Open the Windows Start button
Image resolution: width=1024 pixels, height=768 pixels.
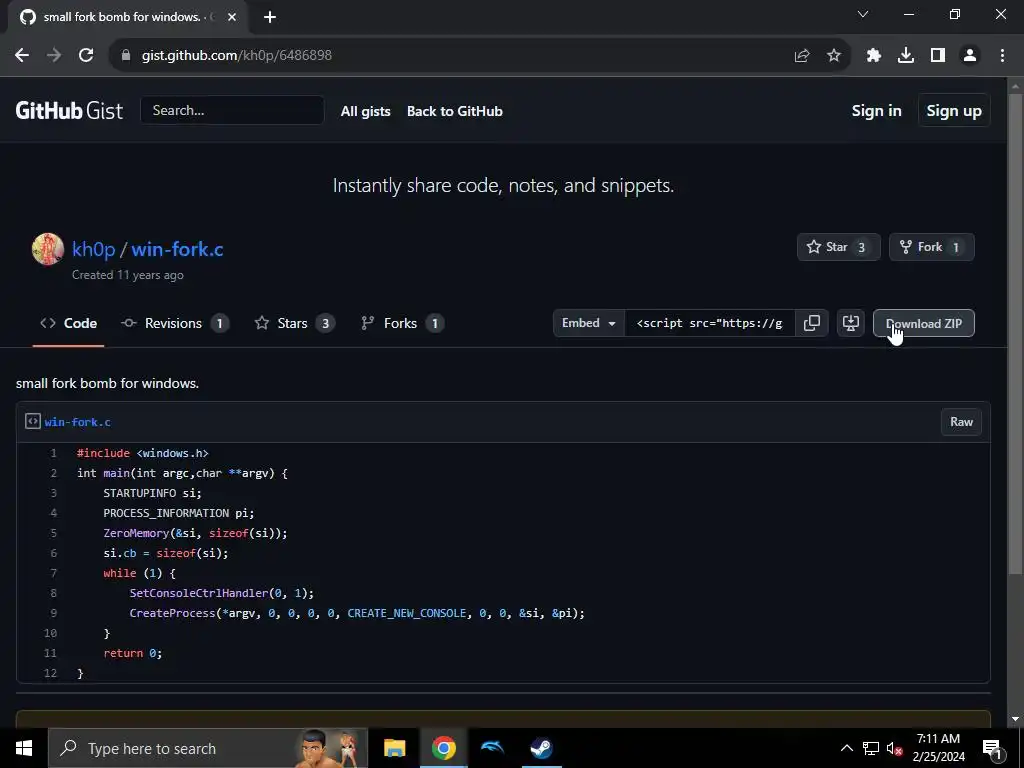tap(24, 748)
